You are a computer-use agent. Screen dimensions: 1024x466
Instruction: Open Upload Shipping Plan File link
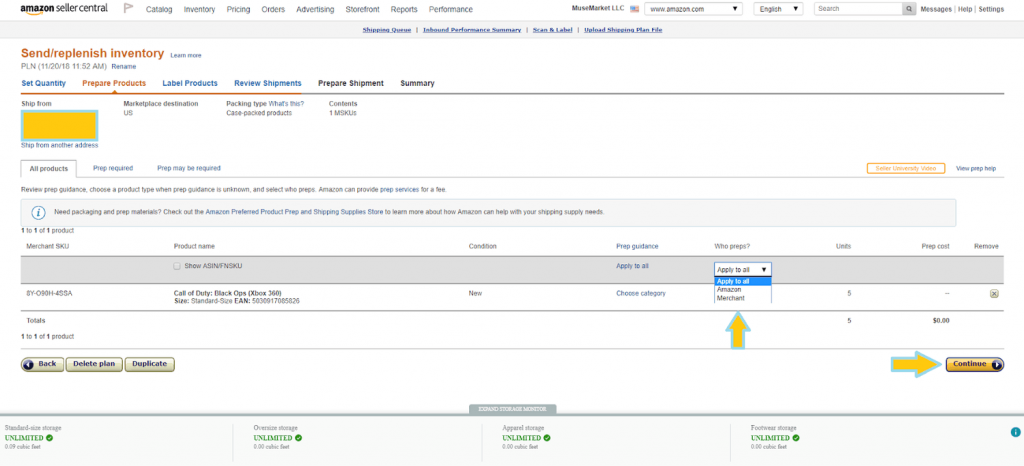tap(623, 30)
